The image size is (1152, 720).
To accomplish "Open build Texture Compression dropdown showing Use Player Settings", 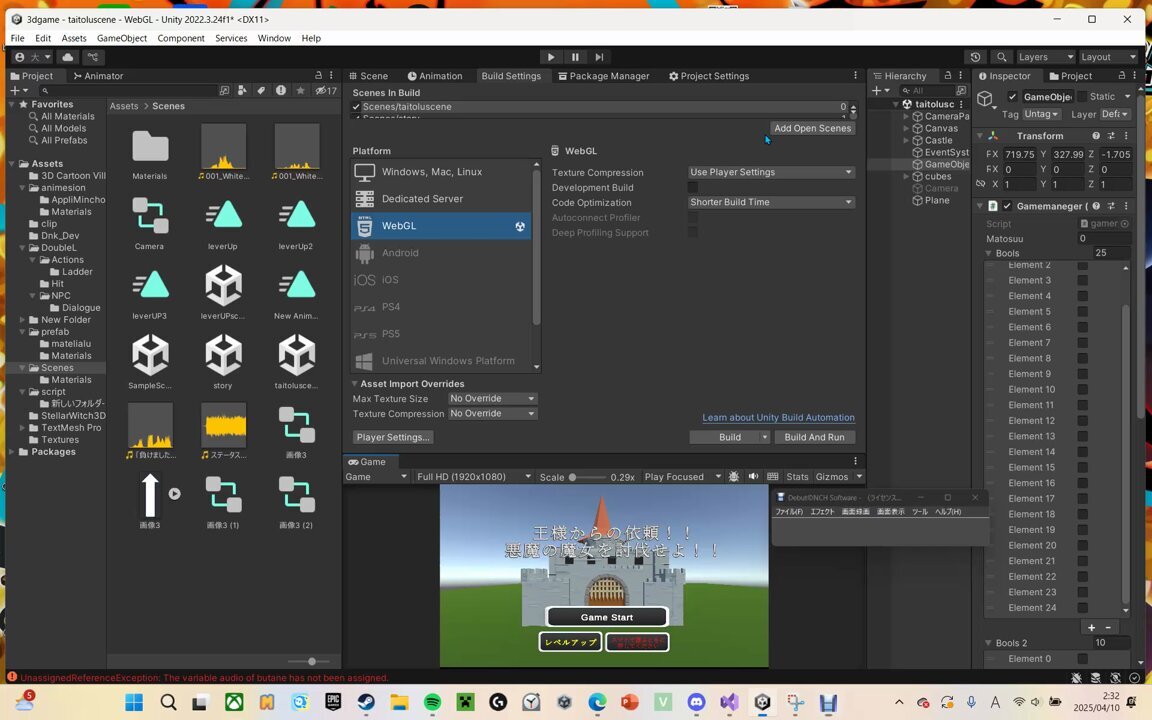I will 771,172.
